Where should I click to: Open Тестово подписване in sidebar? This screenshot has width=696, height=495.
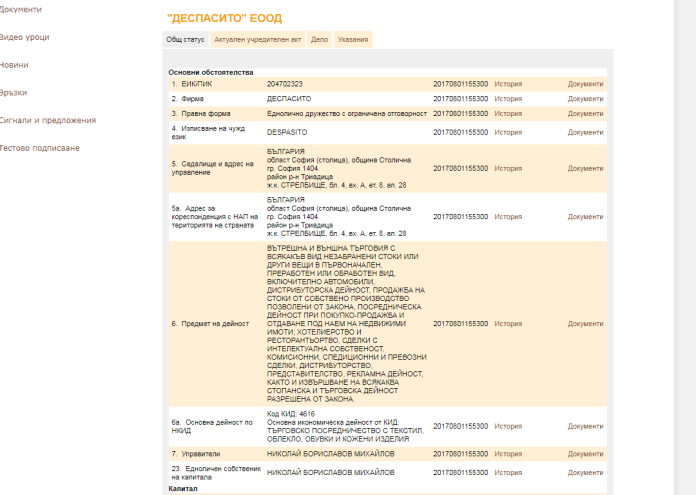tap(39, 148)
